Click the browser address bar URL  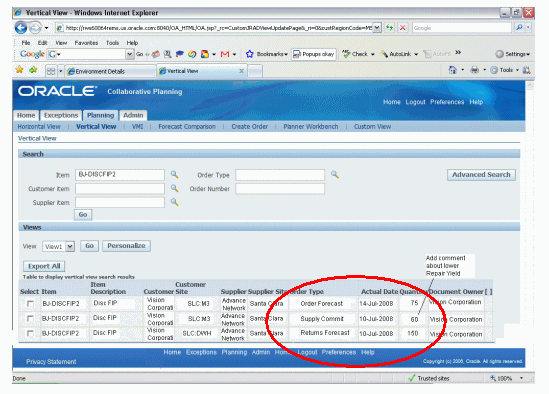point(219,28)
